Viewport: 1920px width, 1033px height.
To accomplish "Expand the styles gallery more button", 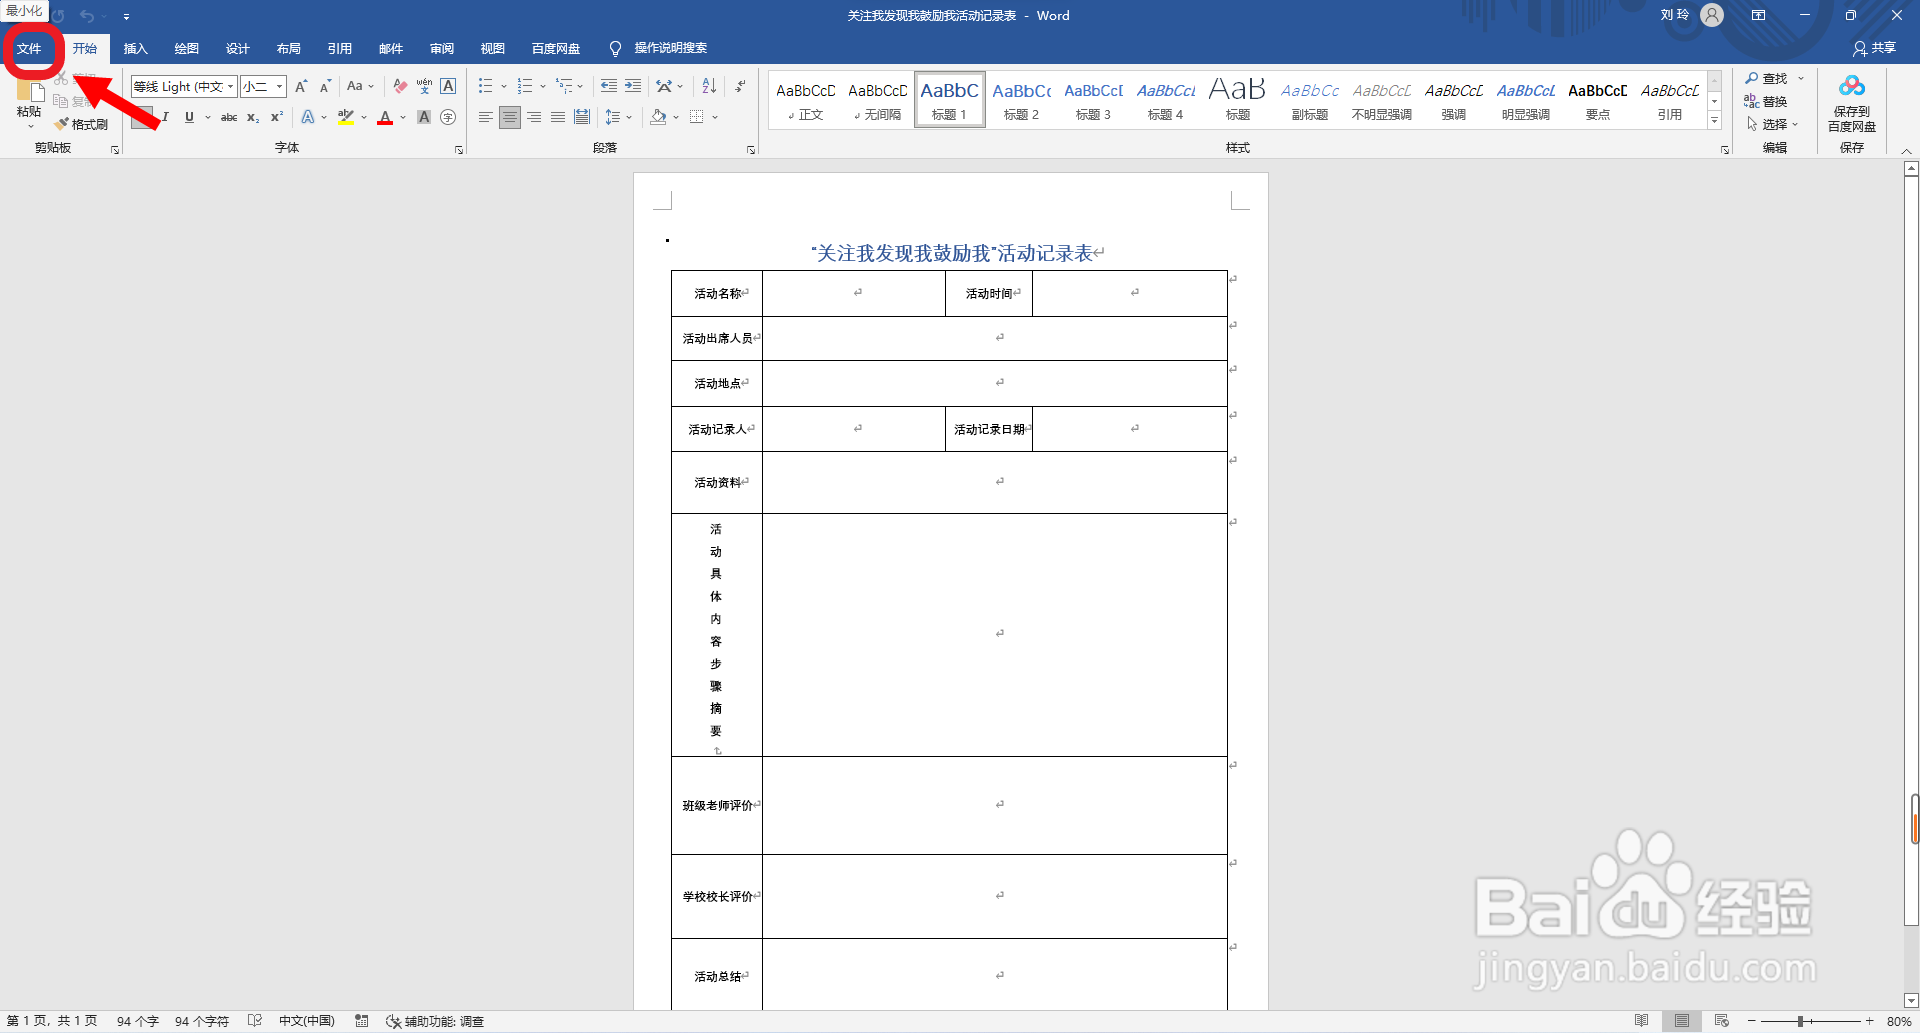I will [x=1714, y=121].
